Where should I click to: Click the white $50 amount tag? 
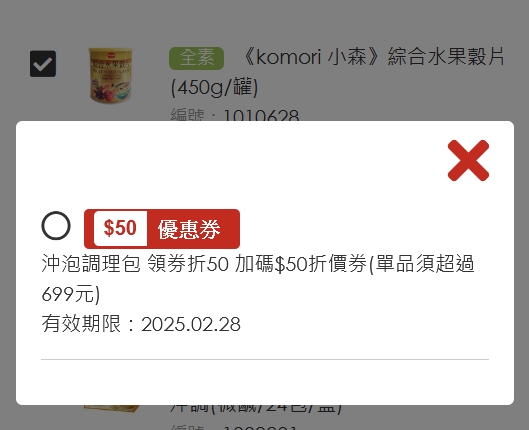pyautogui.click(x=120, y=228)
